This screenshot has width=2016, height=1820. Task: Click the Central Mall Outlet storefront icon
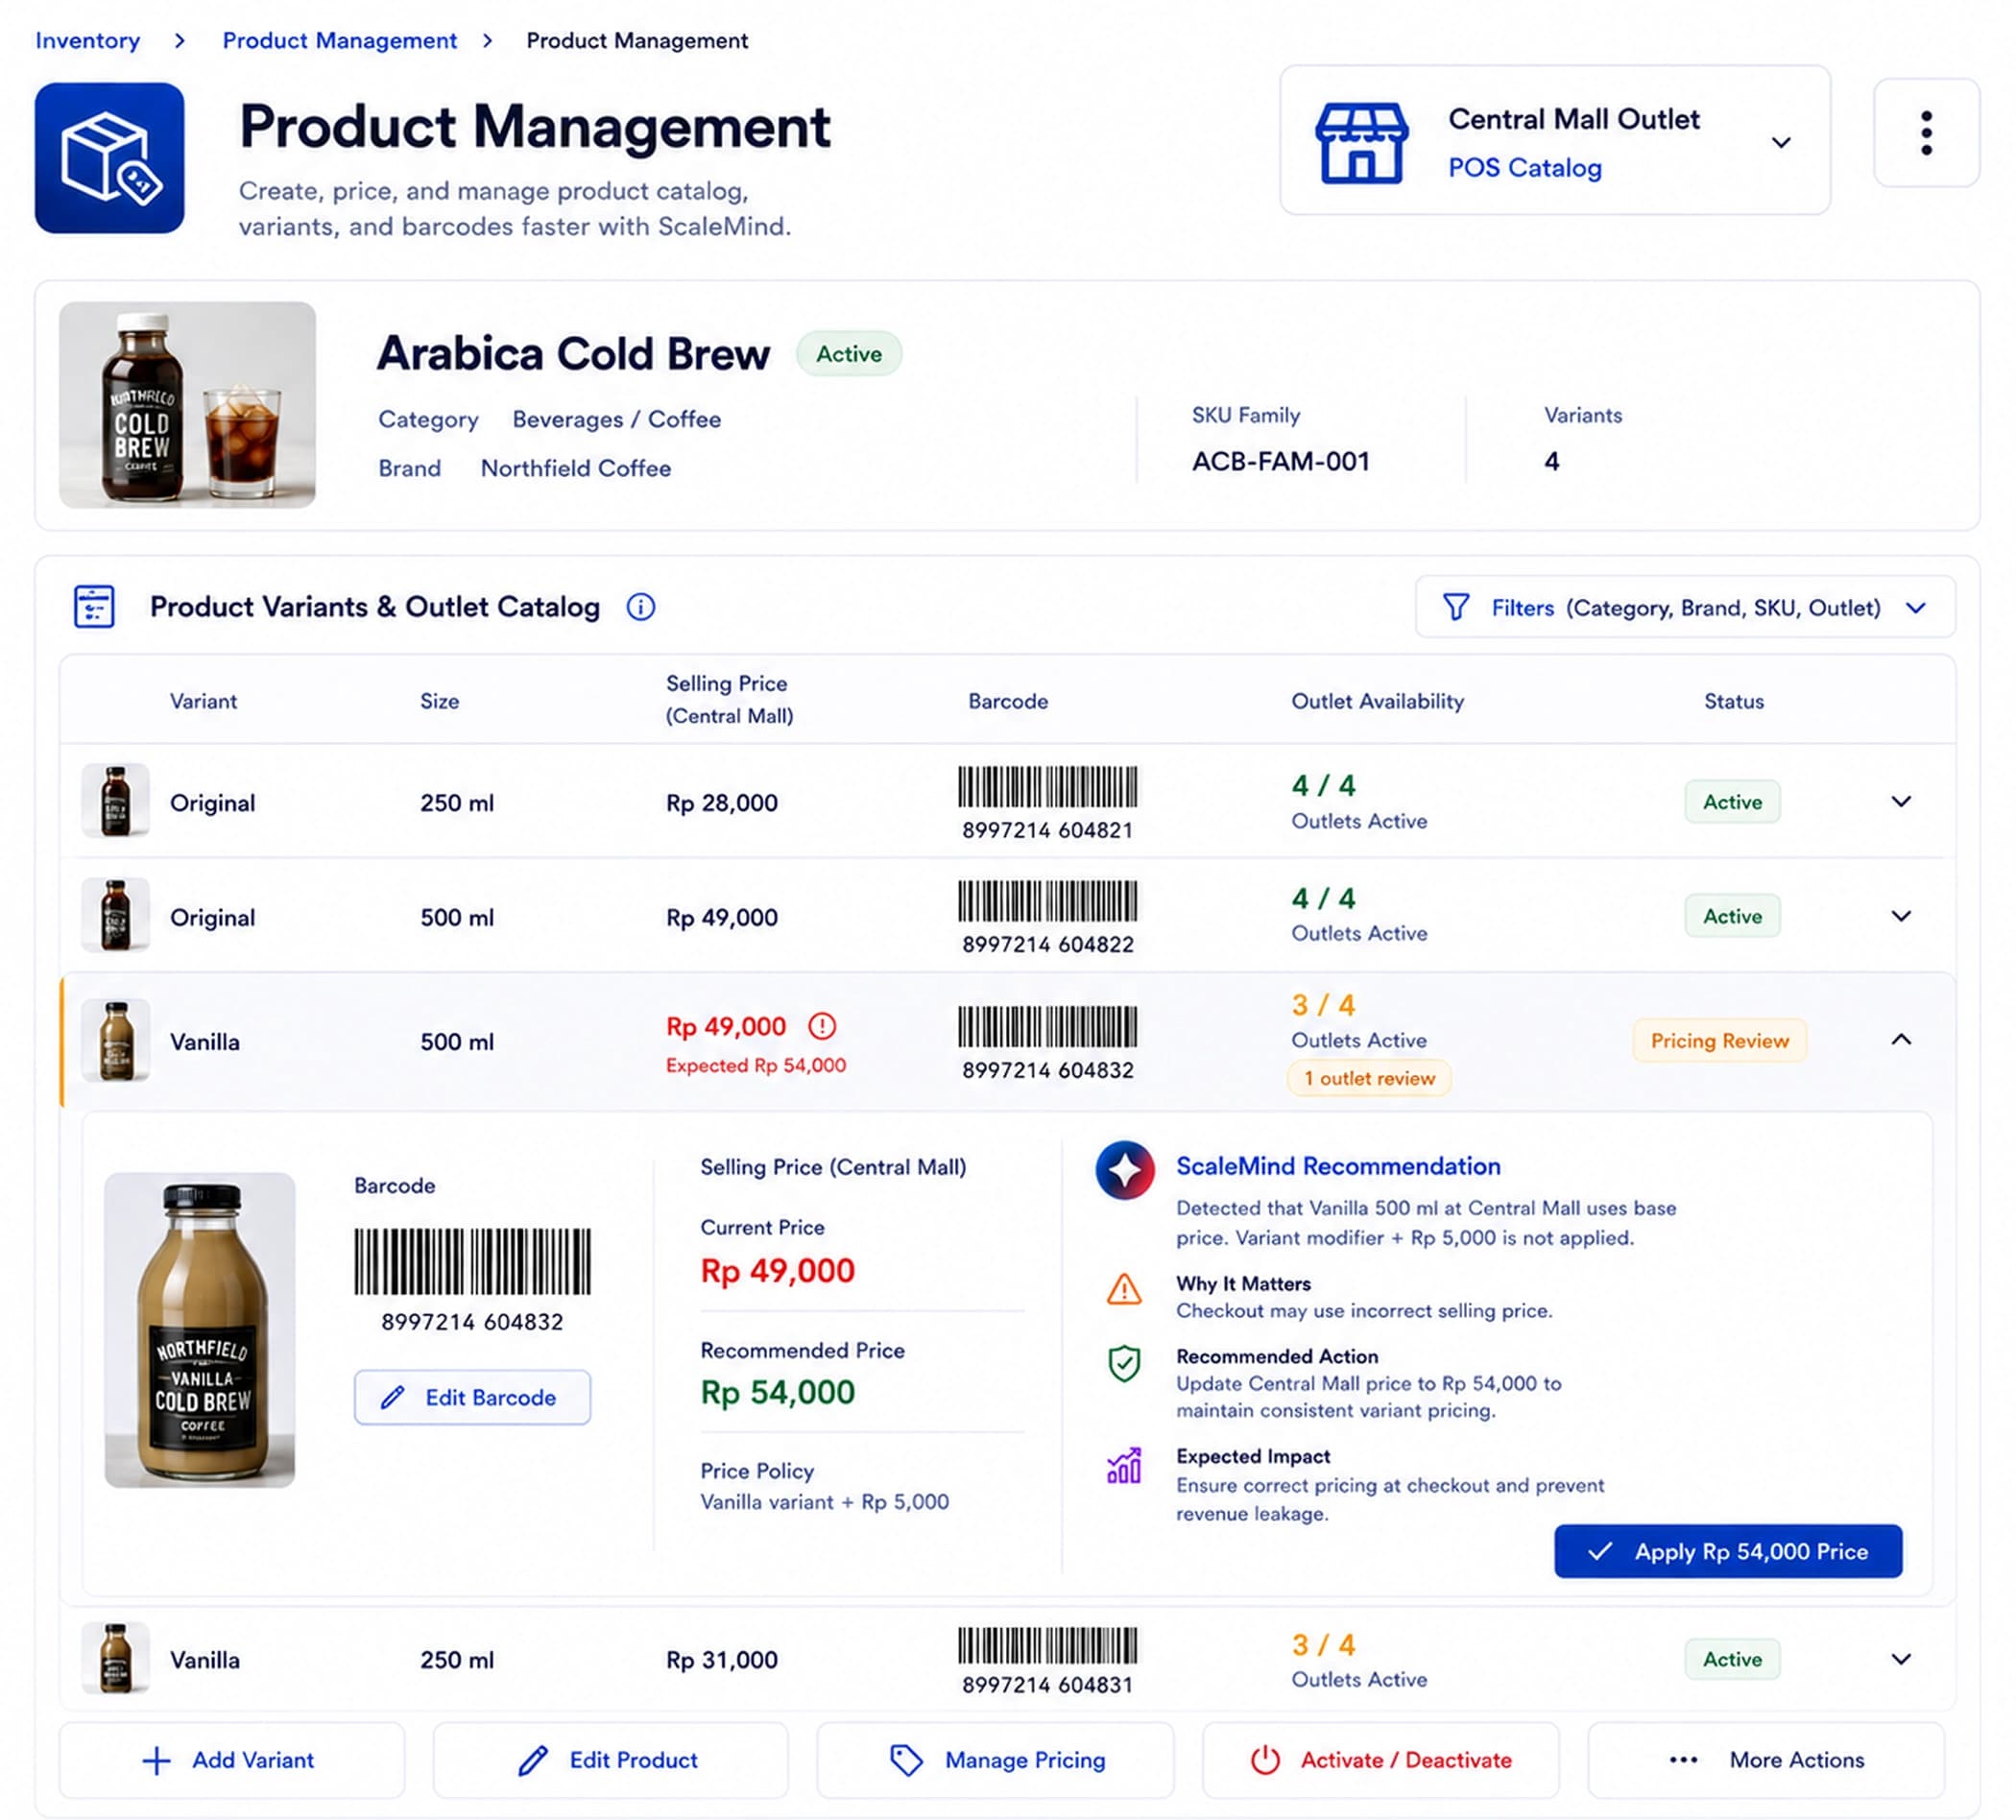1361,143
